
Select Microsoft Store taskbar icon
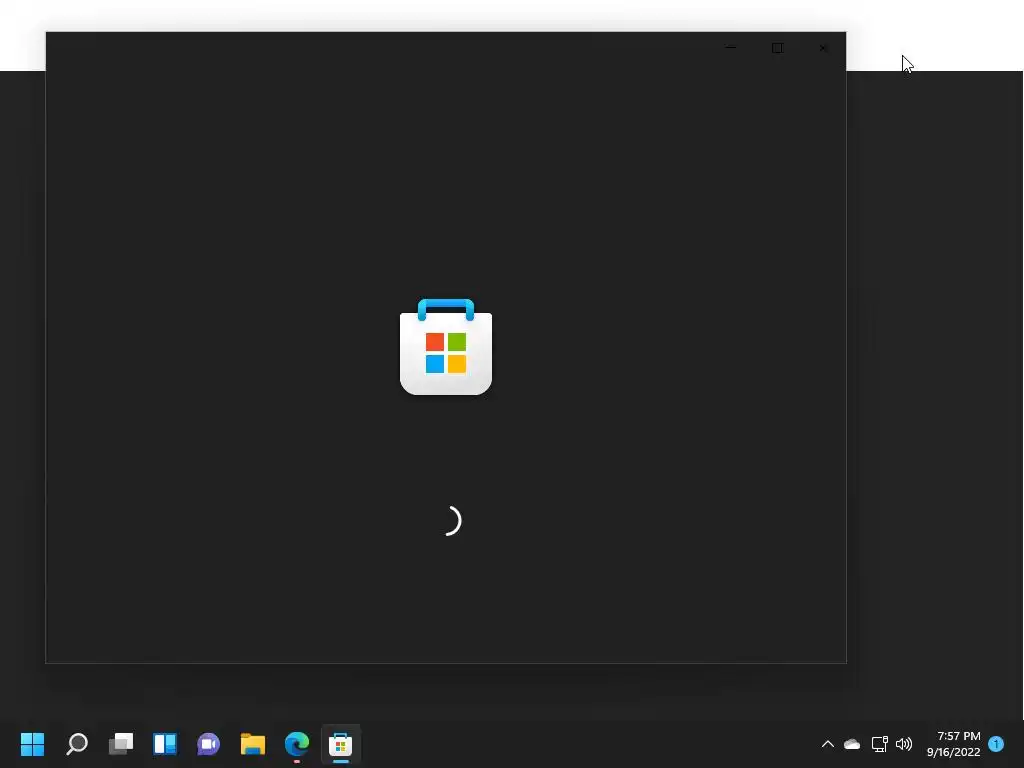(x=340, y=743)
